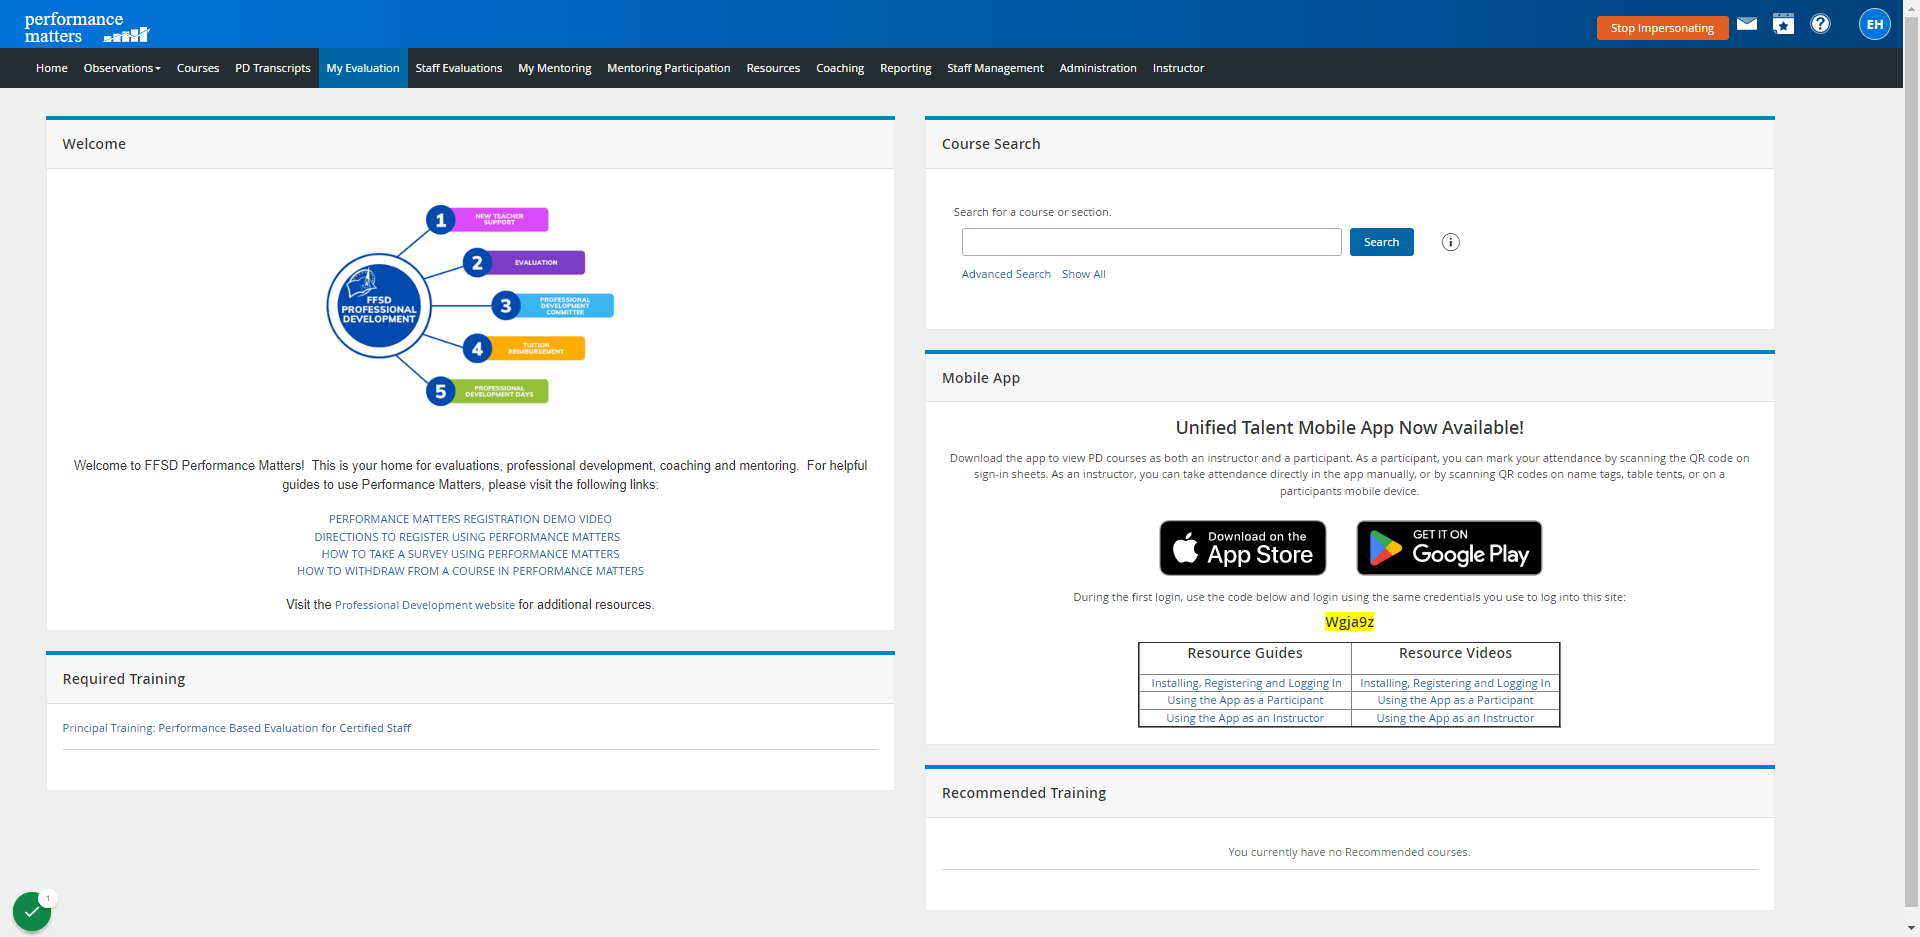This screenshot has height=937, width=1920.
Task: Go to the Home menu item
Action: (x=52, y=68)
